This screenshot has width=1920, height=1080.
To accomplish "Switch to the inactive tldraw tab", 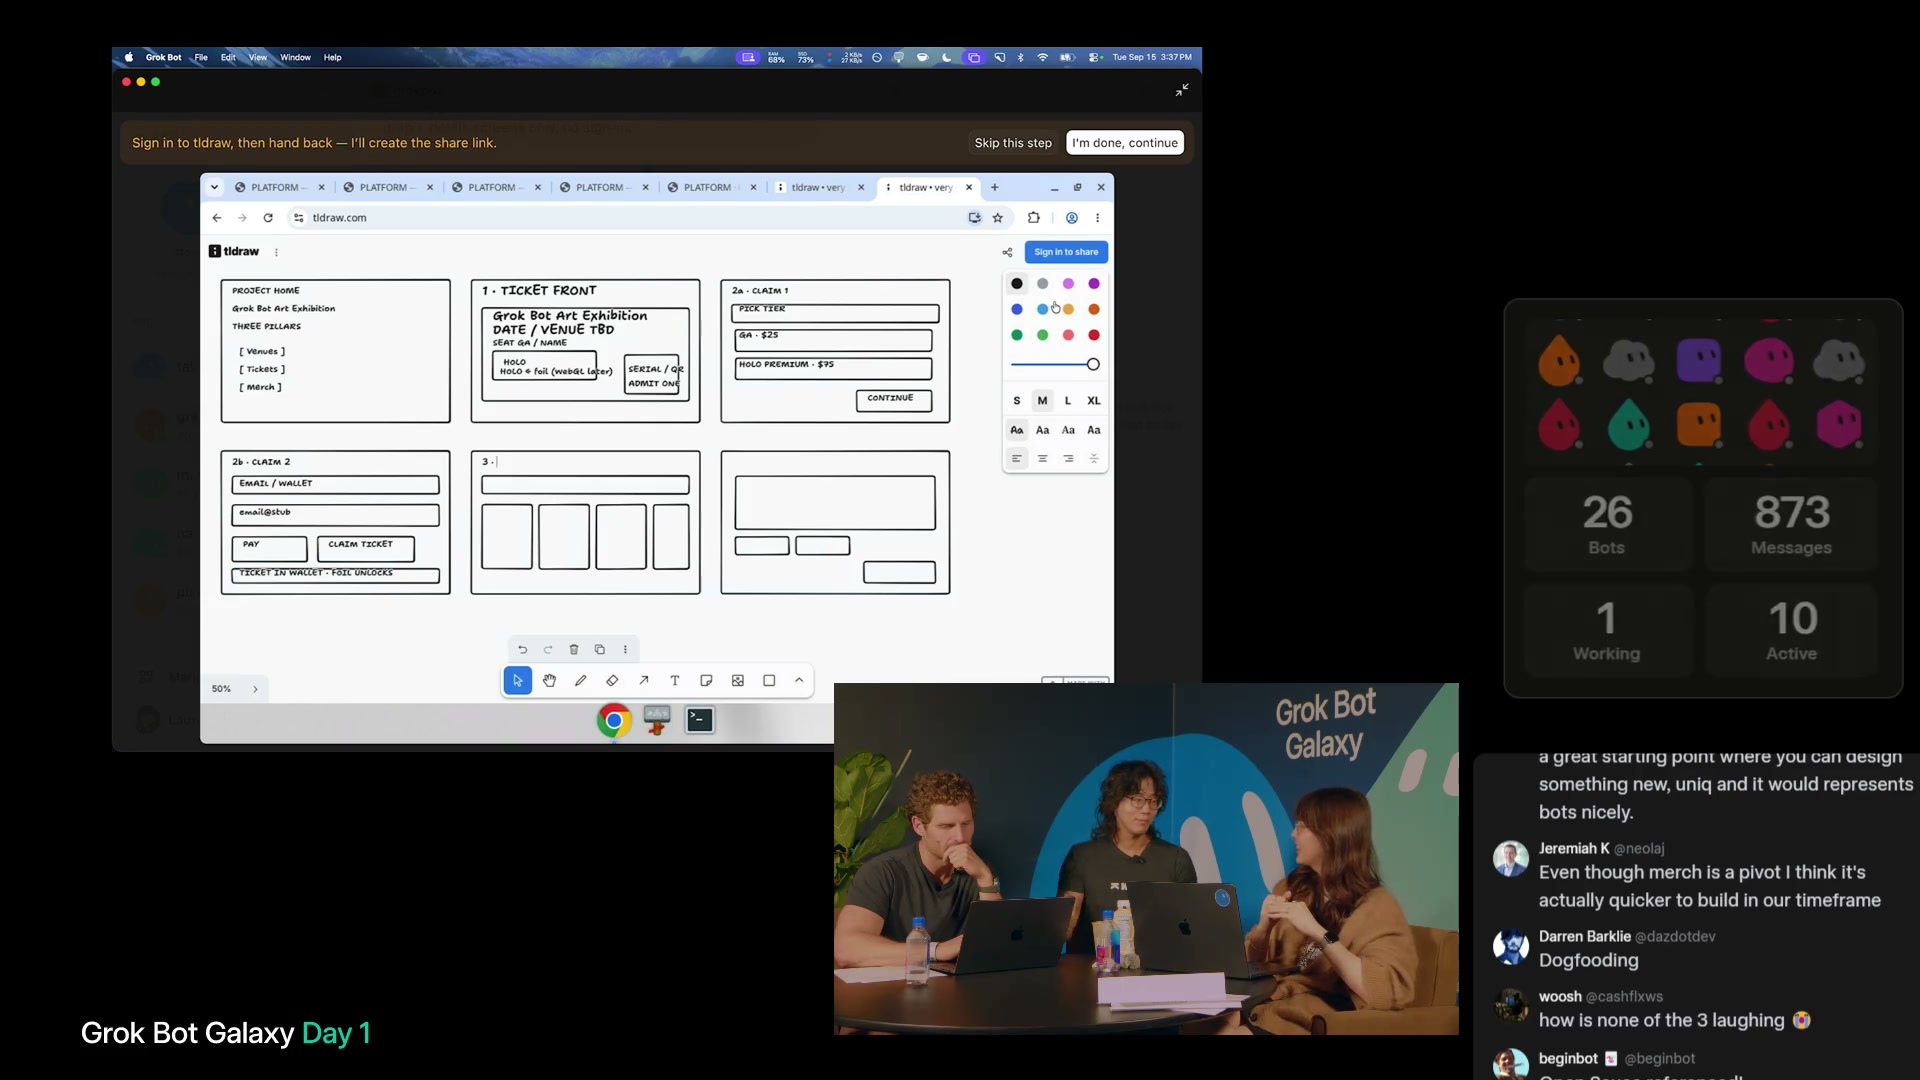I will tap(818, 188).
